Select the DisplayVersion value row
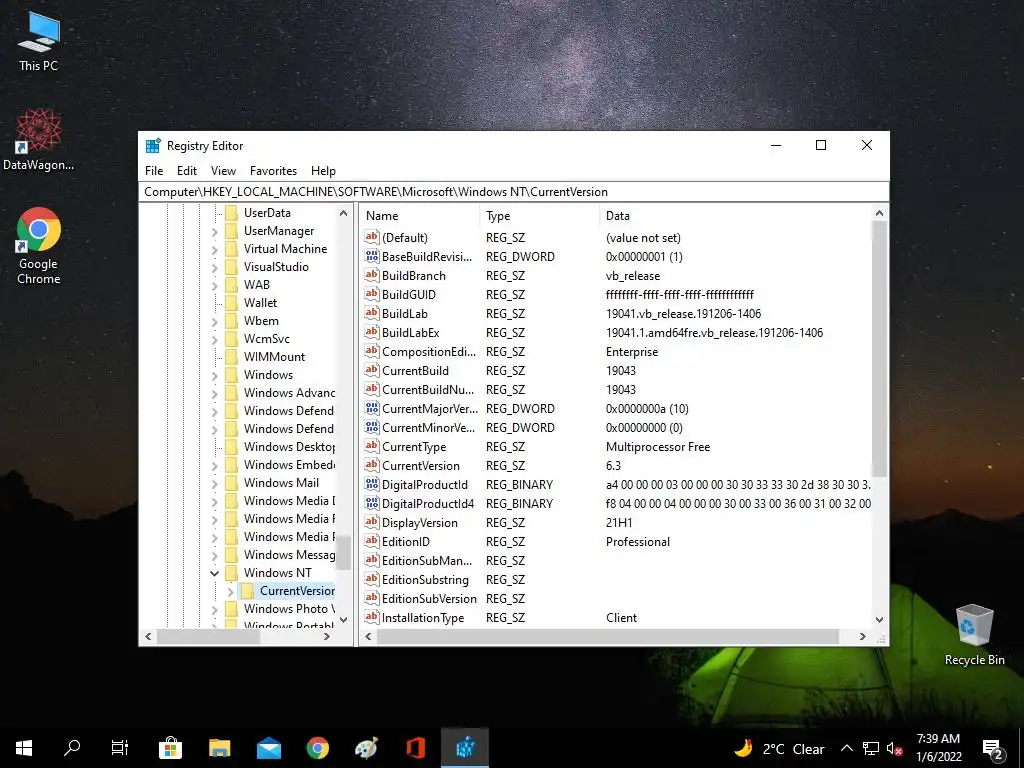The height and width of the screenshot is (768, 1024). pos(616,522)
